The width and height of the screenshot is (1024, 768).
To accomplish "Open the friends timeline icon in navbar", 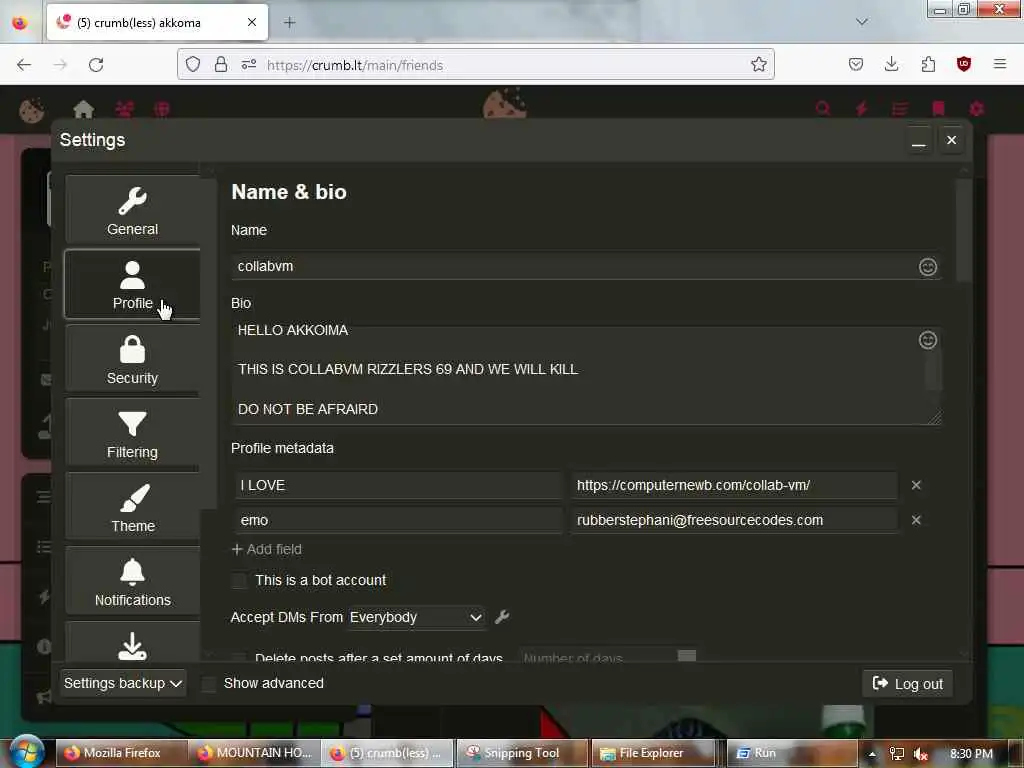I will pos(123,109).
